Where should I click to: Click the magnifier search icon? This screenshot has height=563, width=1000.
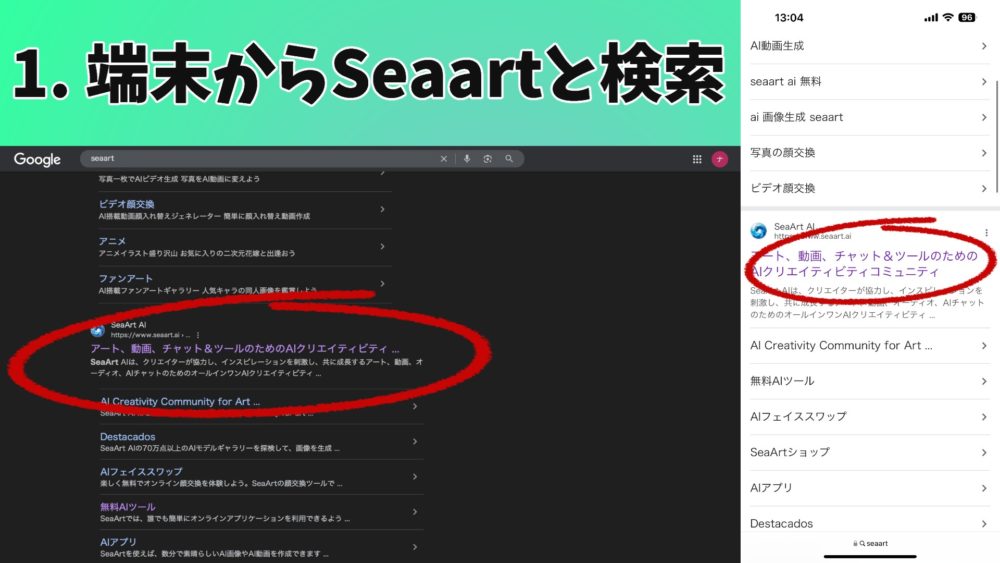point(509,159)
